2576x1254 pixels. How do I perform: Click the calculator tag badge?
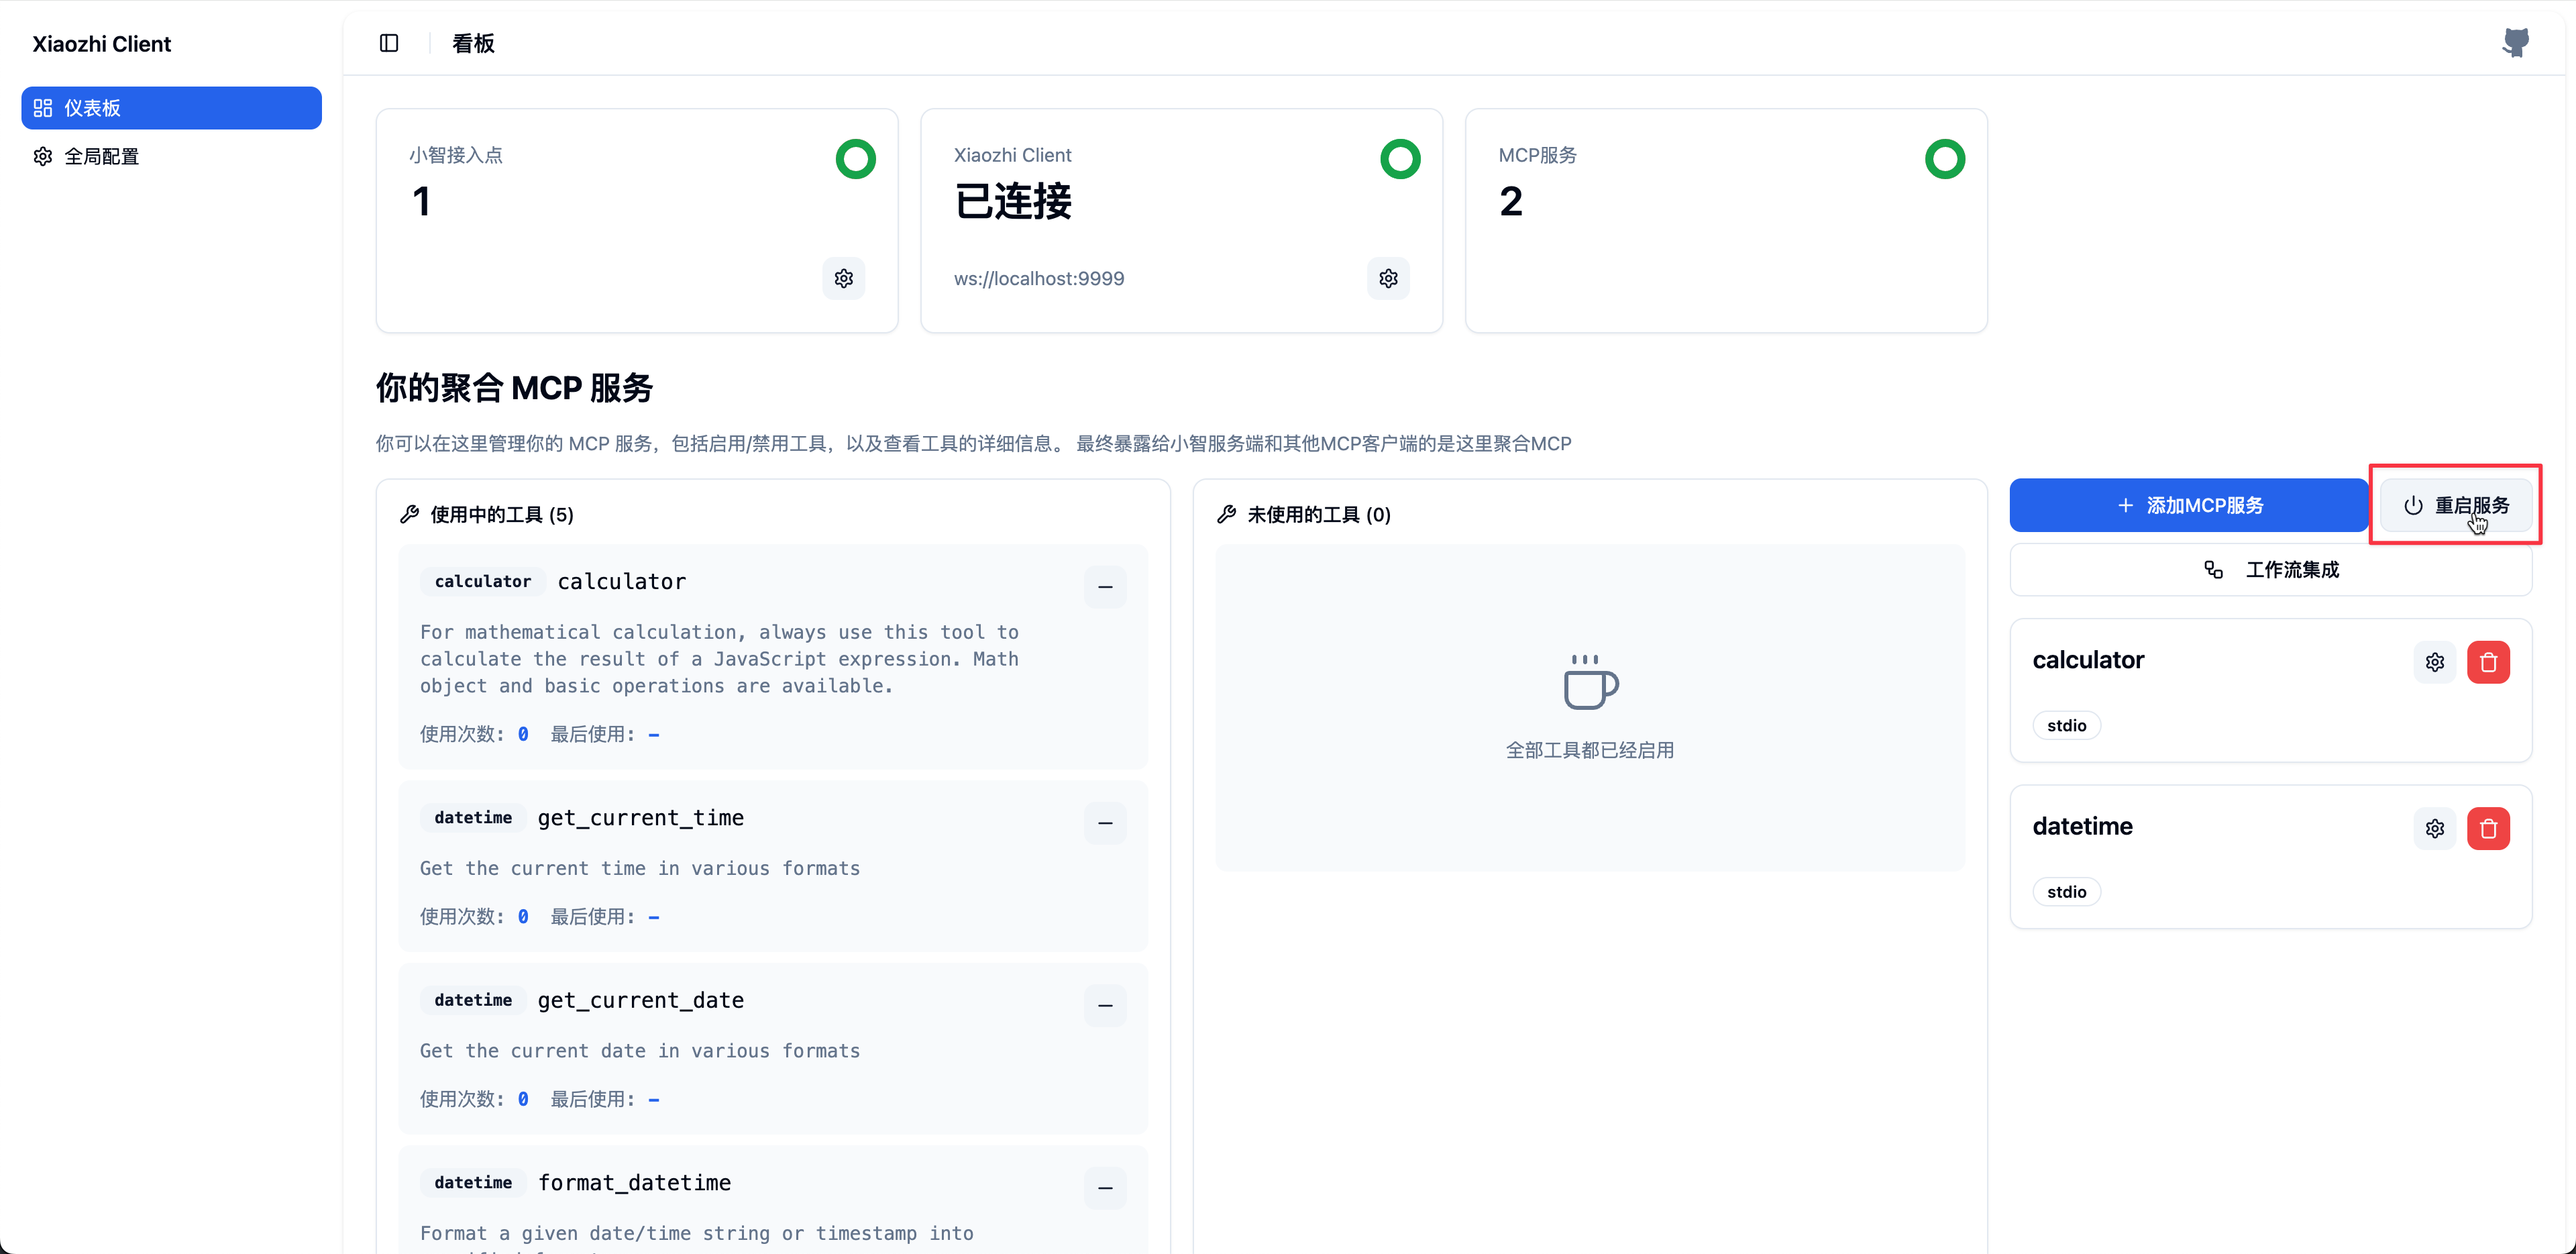click(x=482, y=581)
